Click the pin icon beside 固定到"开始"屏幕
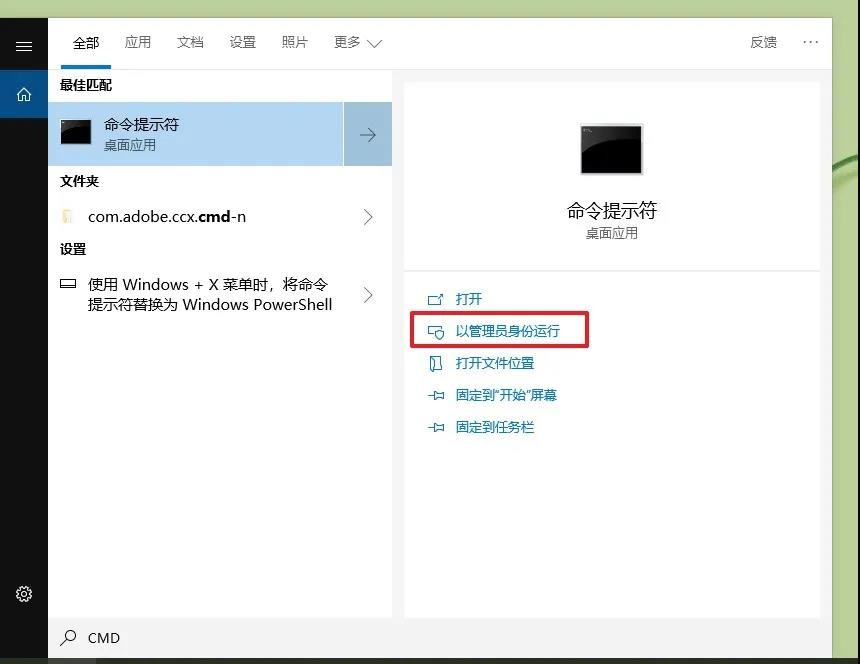 pos(436,395)
